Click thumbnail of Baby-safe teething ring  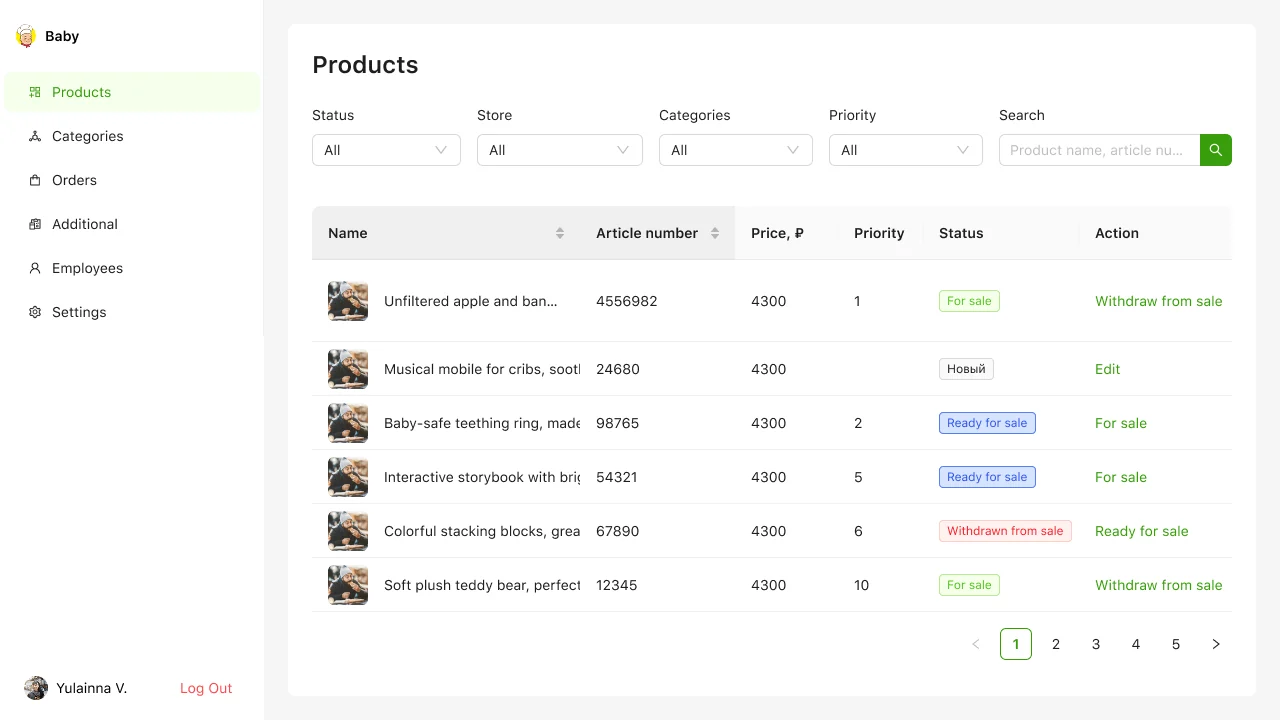tap(348, 423)
